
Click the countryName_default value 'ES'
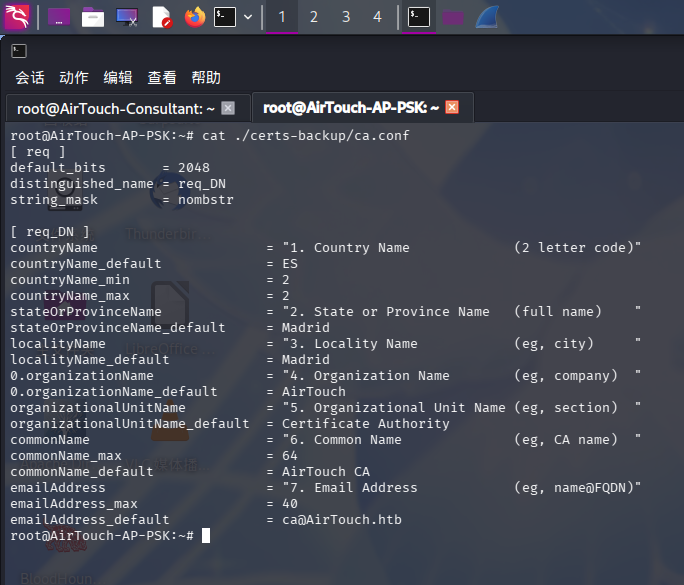[x=290, y=264]
